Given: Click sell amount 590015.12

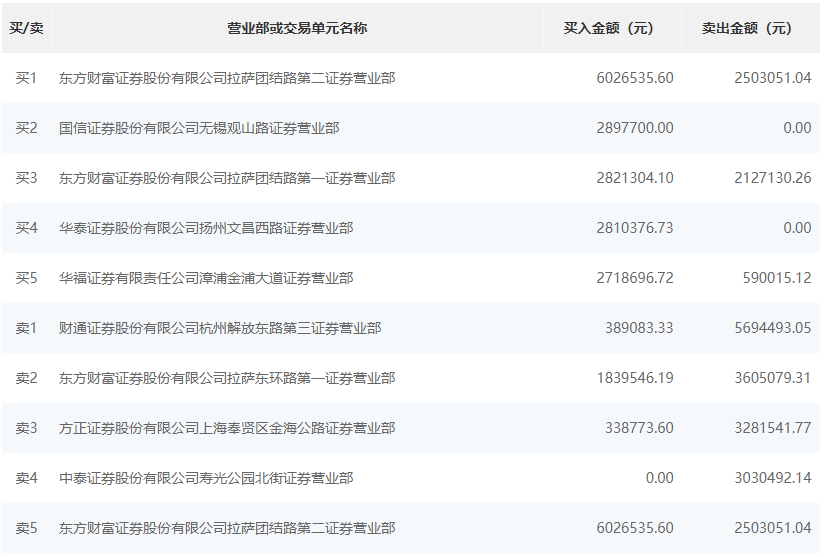Looking at the screenshot, I should coord(777,278).
